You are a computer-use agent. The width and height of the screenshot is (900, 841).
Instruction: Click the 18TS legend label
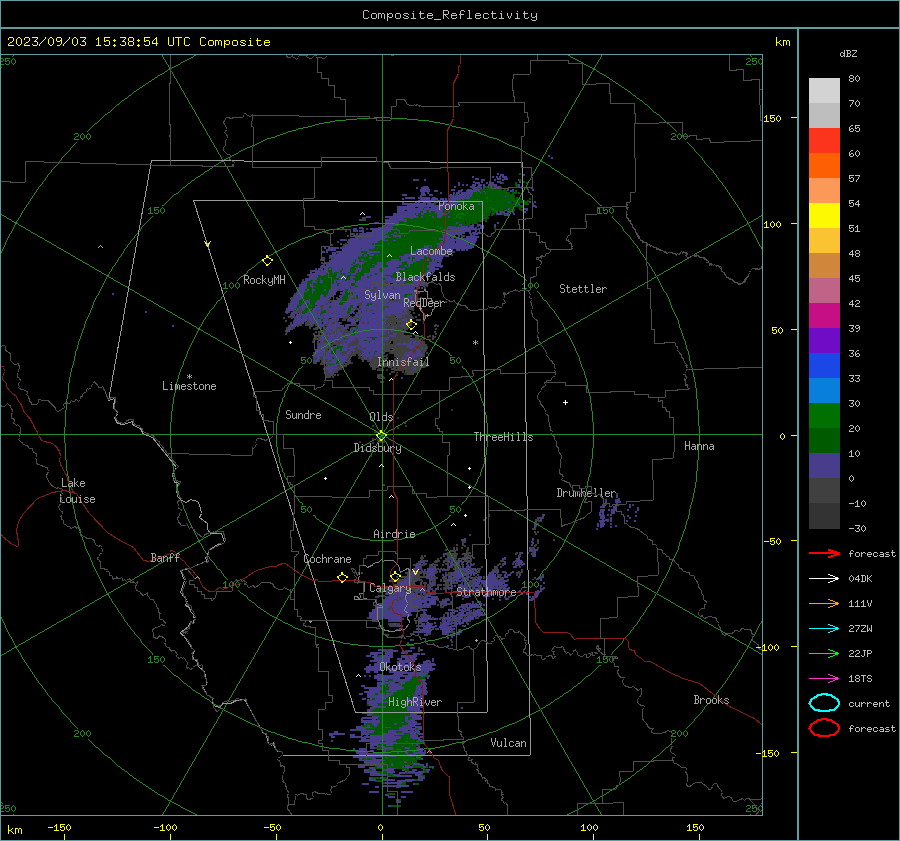860,679
